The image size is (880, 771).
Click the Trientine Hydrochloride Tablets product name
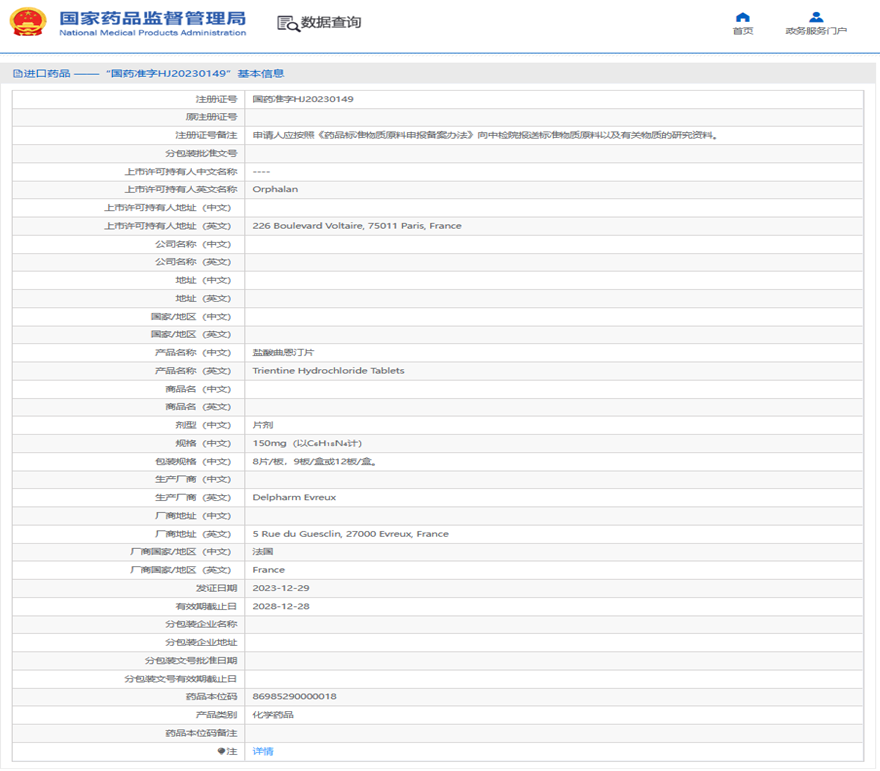point(328,370)
